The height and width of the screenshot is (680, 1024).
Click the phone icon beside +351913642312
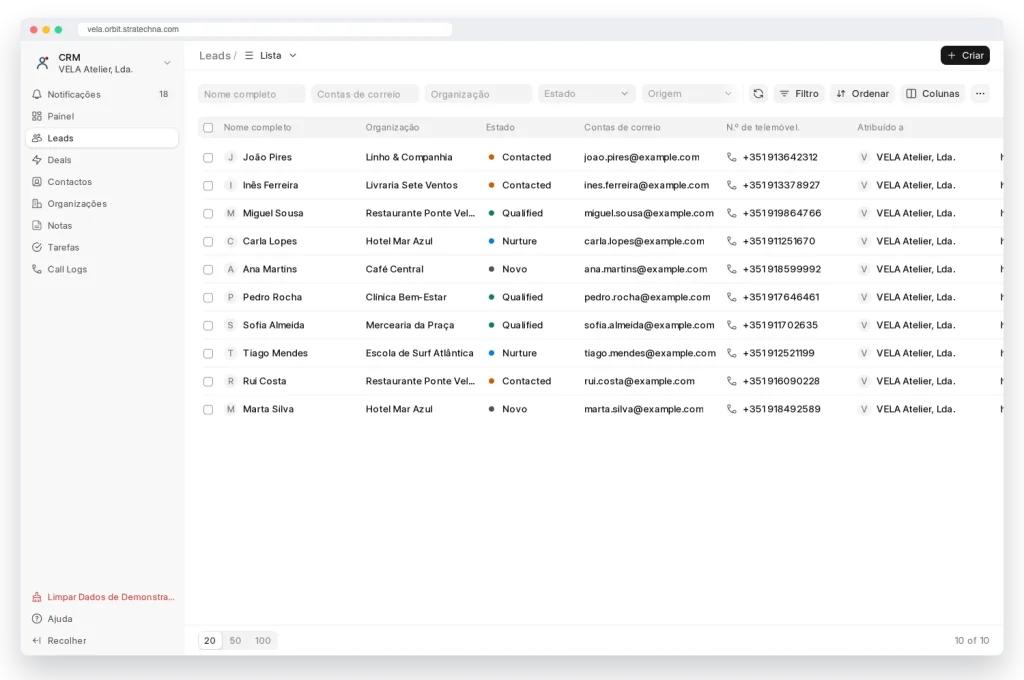(x=731, y=157)
